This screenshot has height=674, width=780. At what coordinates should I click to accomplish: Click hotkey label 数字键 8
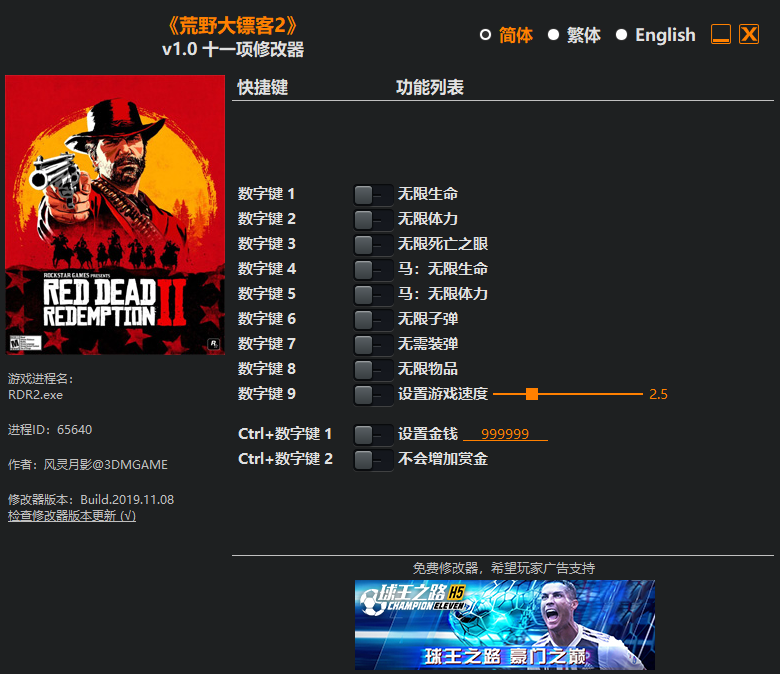point(267,369)
